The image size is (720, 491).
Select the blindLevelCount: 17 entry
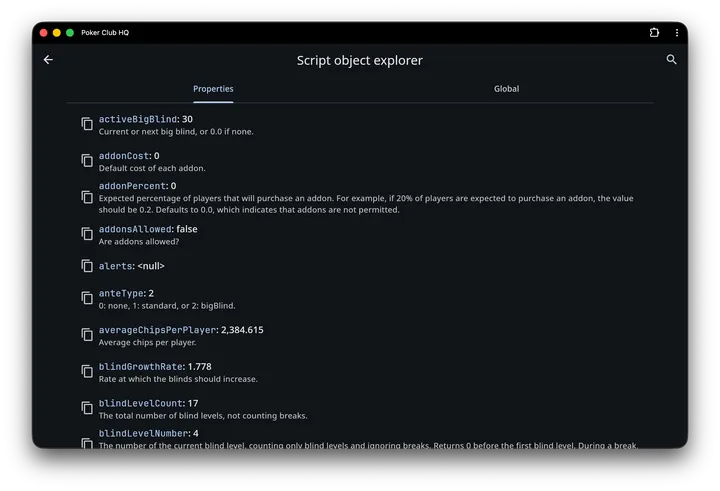tap(148, 403)
